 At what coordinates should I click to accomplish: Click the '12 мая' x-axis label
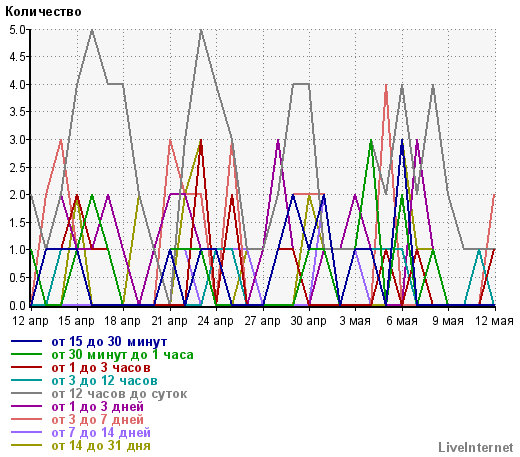click(494, 321)
